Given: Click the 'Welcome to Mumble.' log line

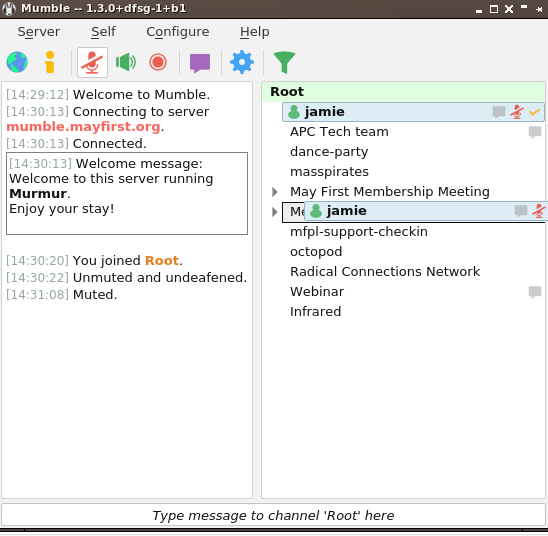Looking at the screenshot, I should coord(108,95).
